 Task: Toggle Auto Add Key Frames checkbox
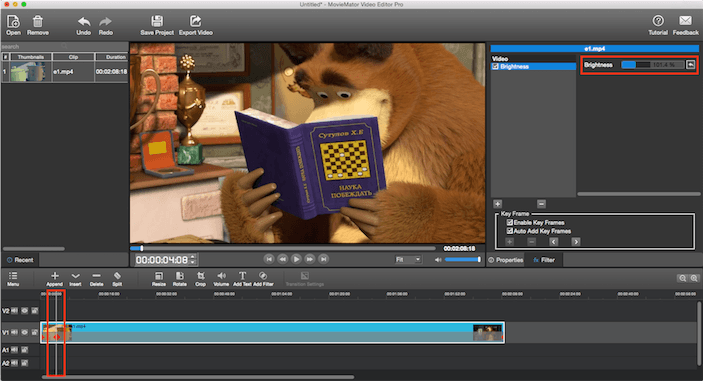click(x=509, y=231)
